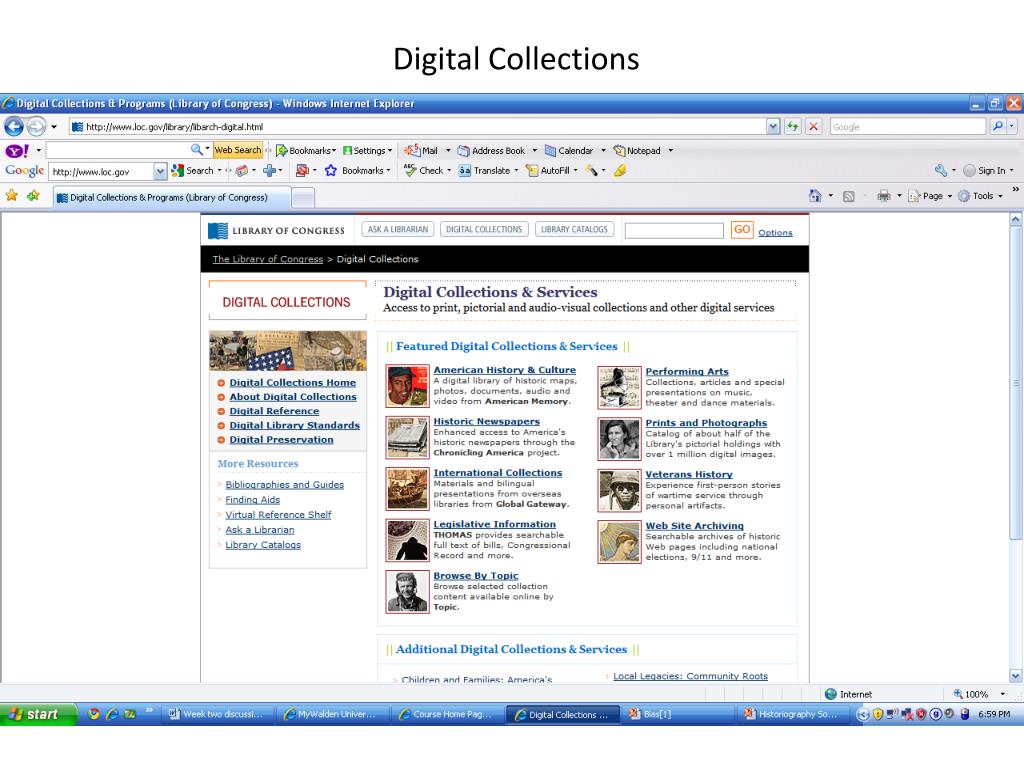
Task: Open the Address Book toolbar item
Action: tap(491, 151)
